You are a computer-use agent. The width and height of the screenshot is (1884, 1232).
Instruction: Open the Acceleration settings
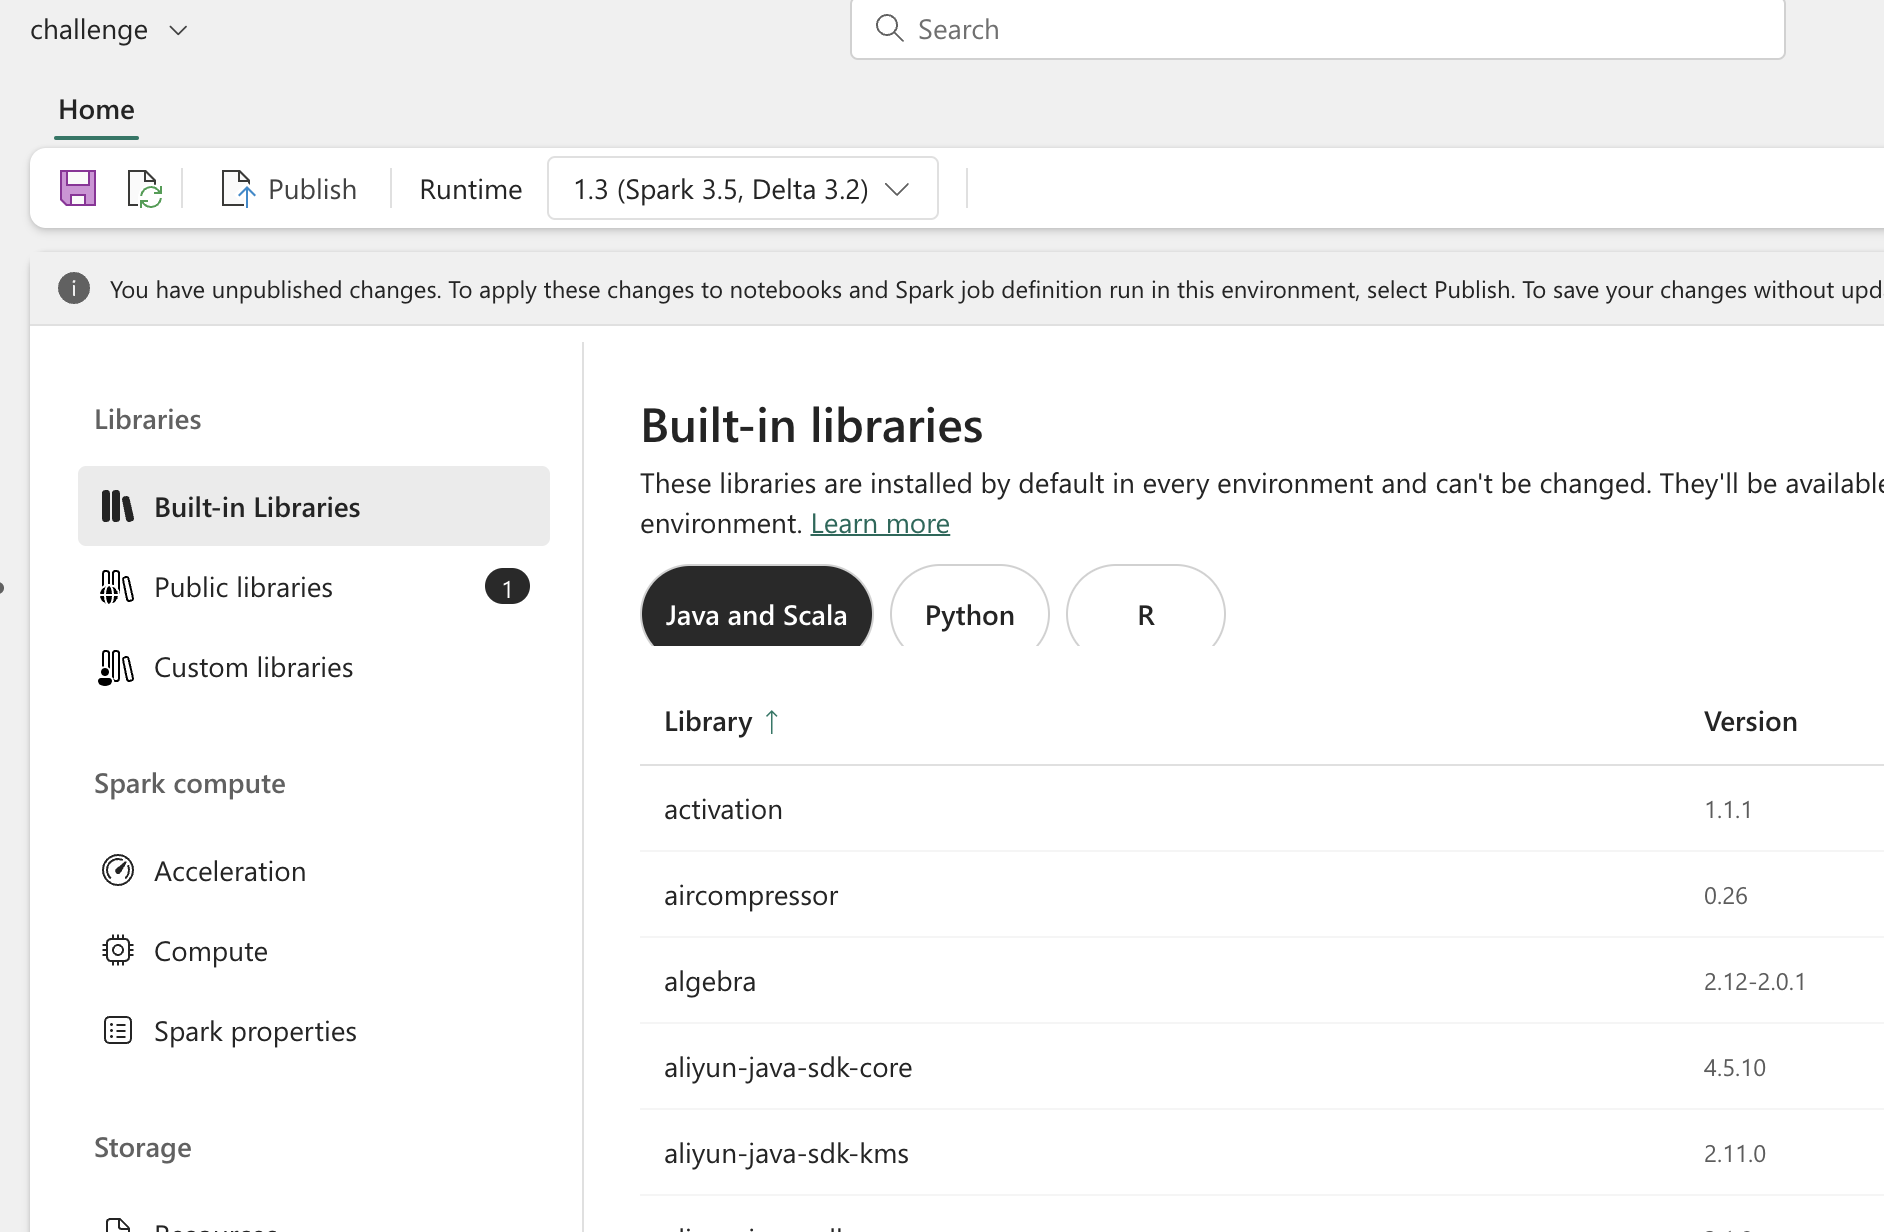(314, 870)
